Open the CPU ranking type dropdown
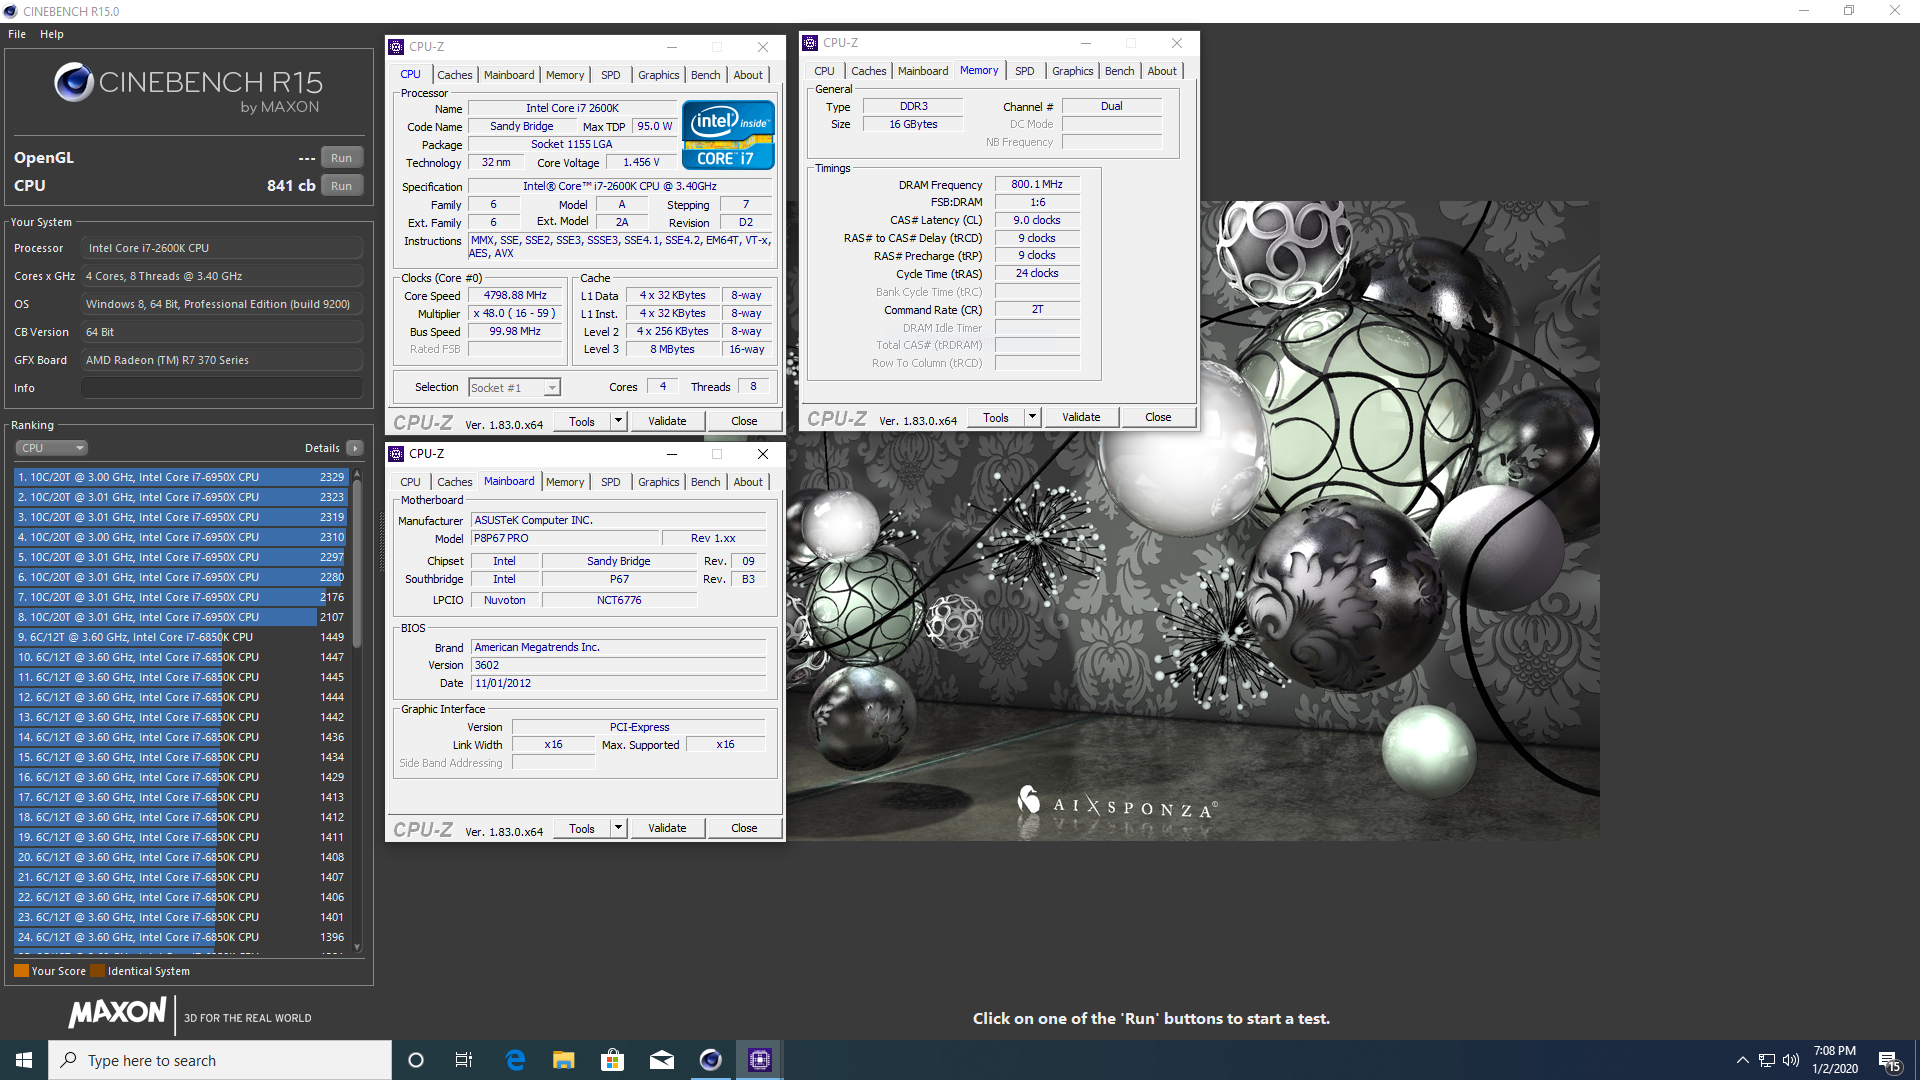Viewport: 1920px width, 1080px height. (x=52, y=448)
